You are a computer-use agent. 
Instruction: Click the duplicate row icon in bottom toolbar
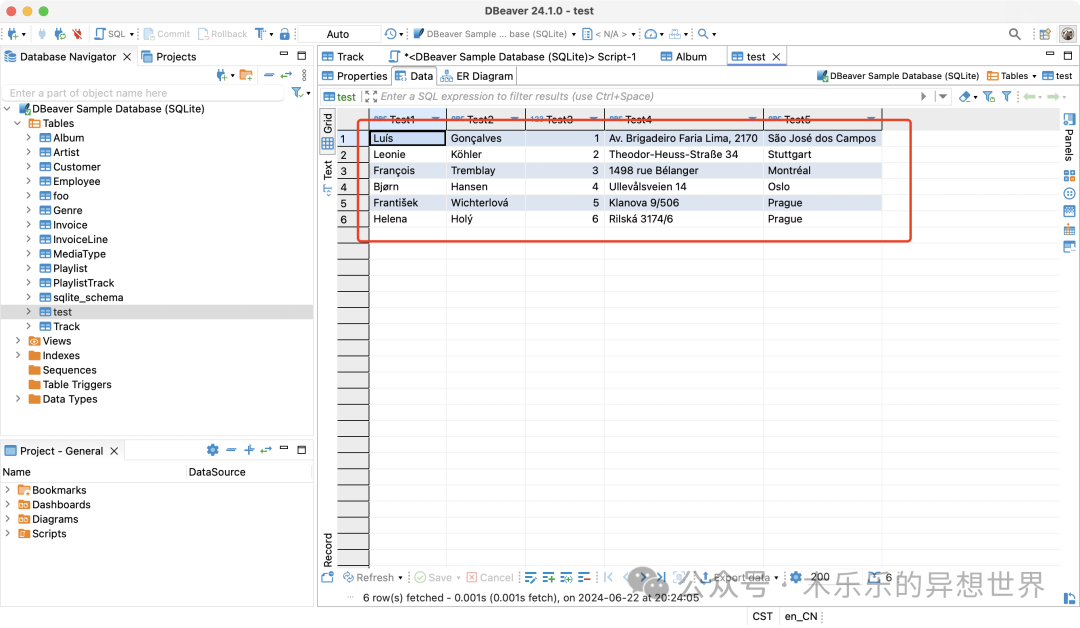(566, 577)
